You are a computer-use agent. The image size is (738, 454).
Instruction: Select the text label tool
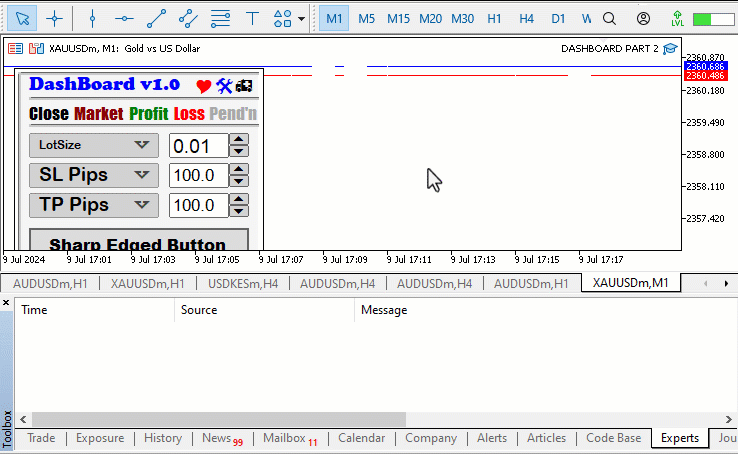(x=252, y=19)
